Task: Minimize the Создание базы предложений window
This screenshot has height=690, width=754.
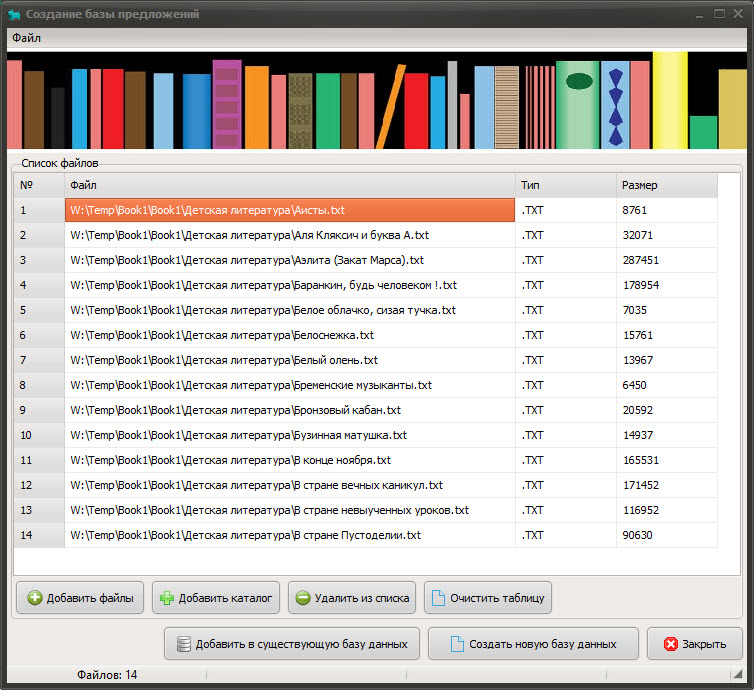Action: (699, 15)
